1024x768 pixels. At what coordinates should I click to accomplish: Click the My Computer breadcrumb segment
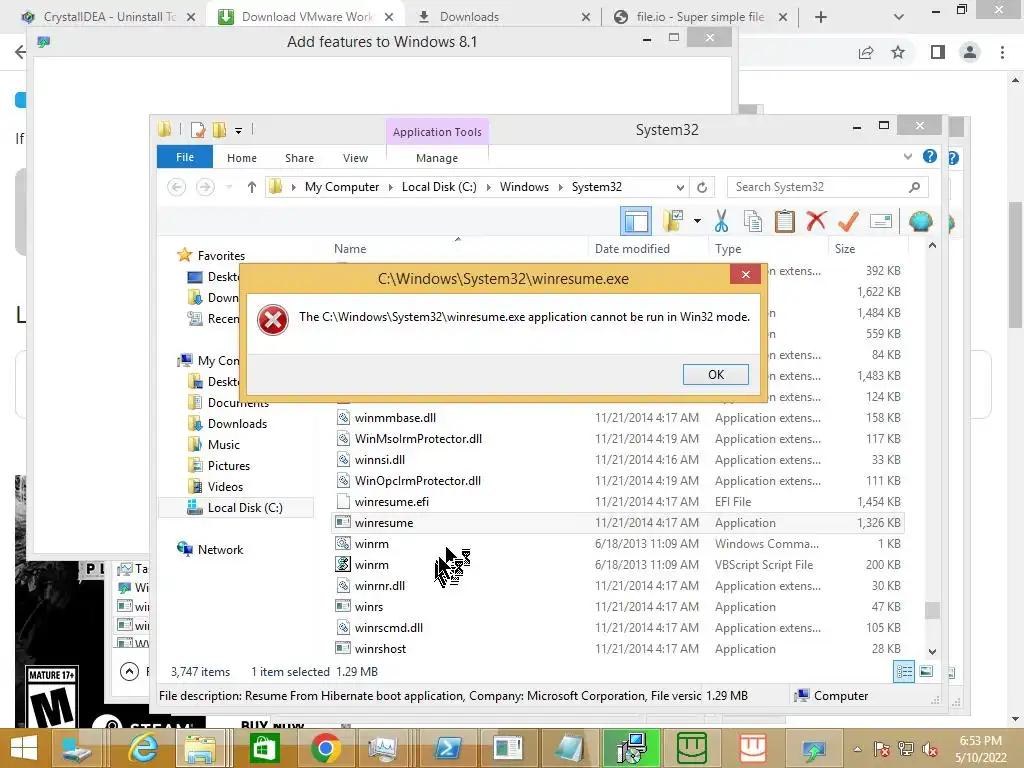click(x=342, y=187)
